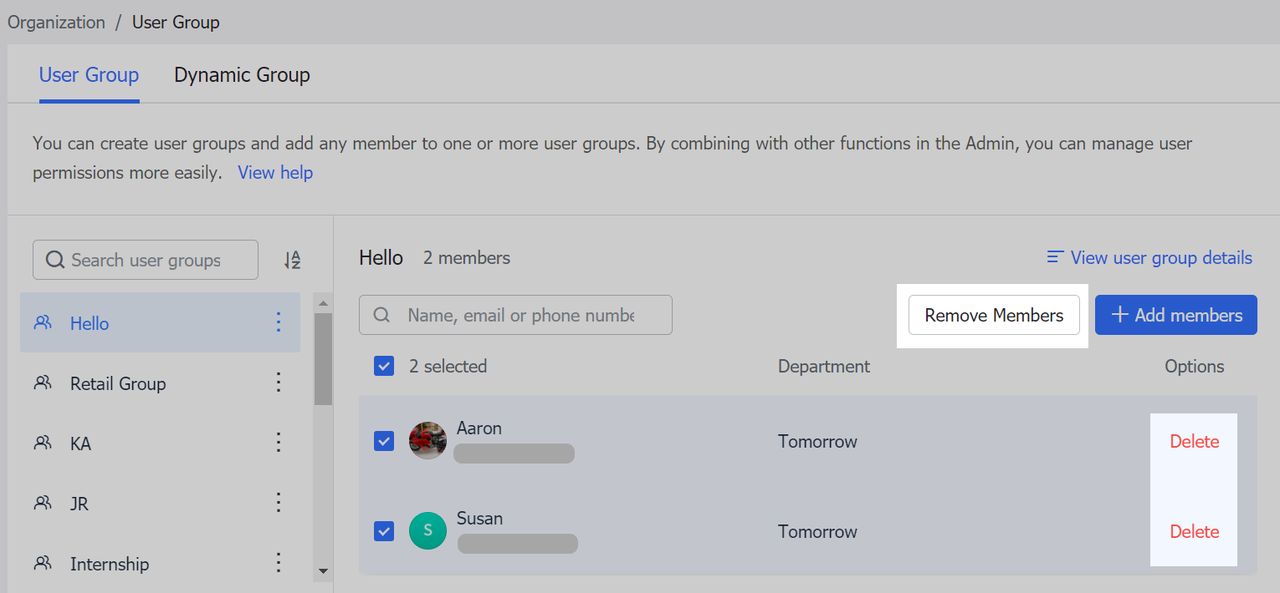
Task: Click the A-Z sort icon for groups
Action: (292, 260)
